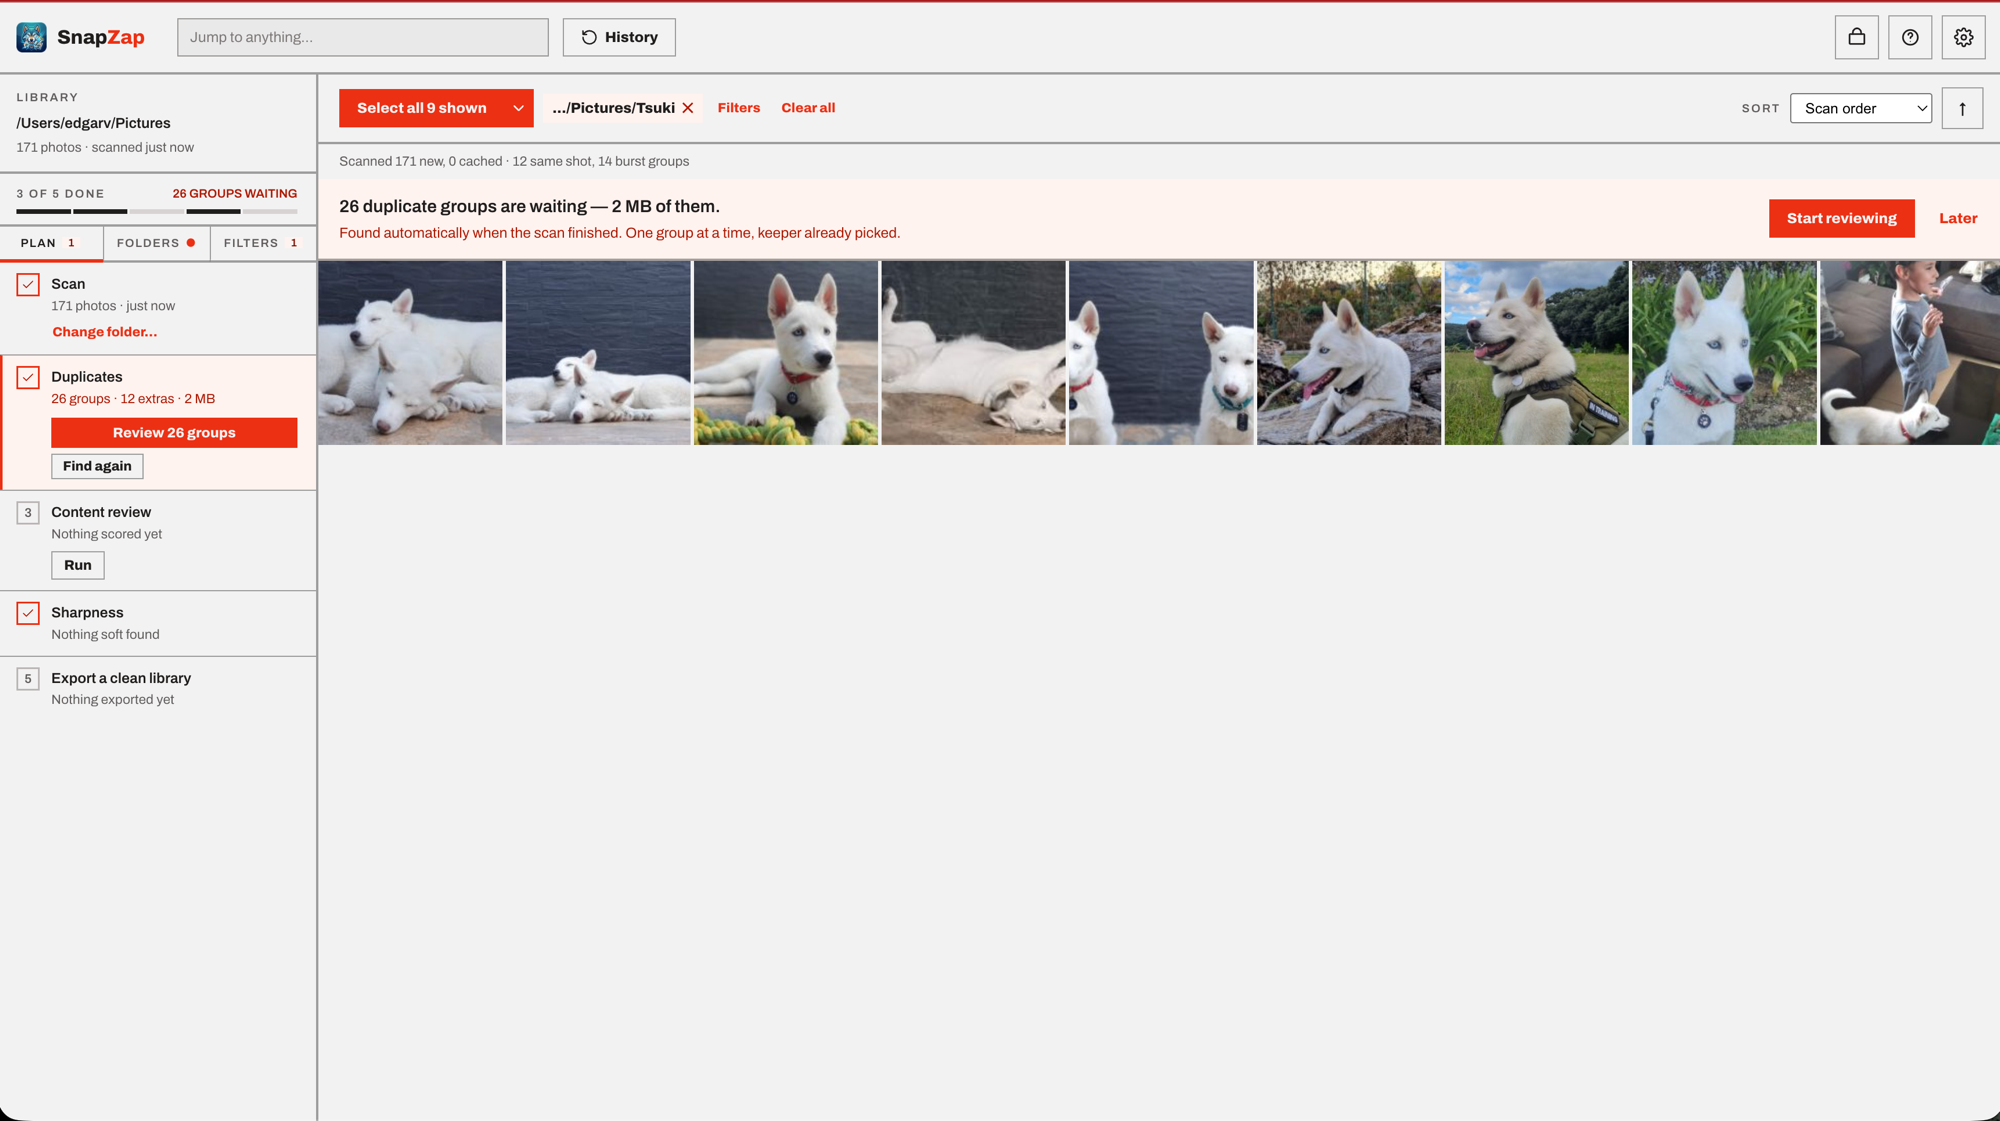
Task: Click Find again under Duplicates
Action: (97, 466)
